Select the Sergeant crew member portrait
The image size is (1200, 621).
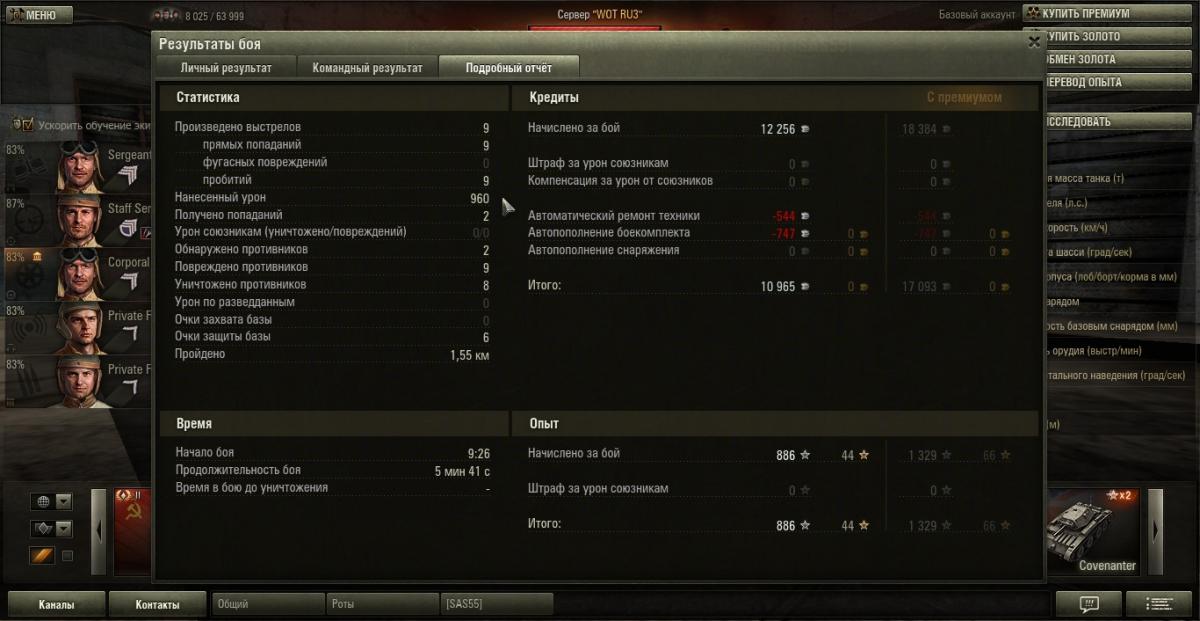pyautogui.click(x=80, y=165)
